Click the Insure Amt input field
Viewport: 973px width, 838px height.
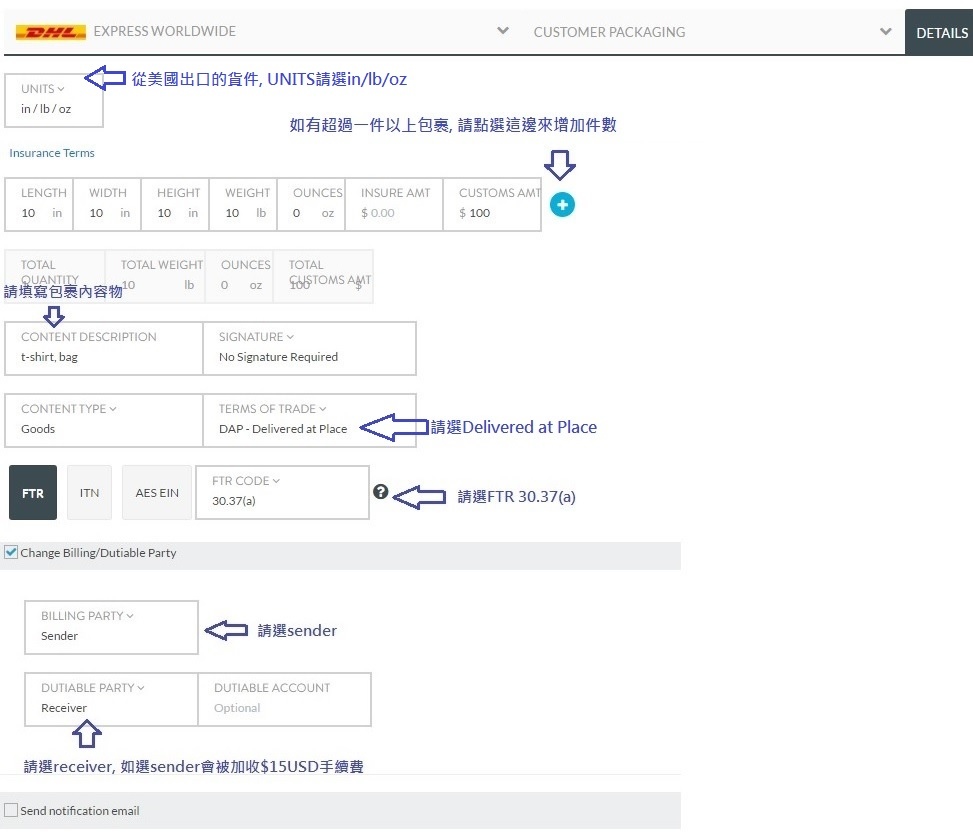[394, 205]
